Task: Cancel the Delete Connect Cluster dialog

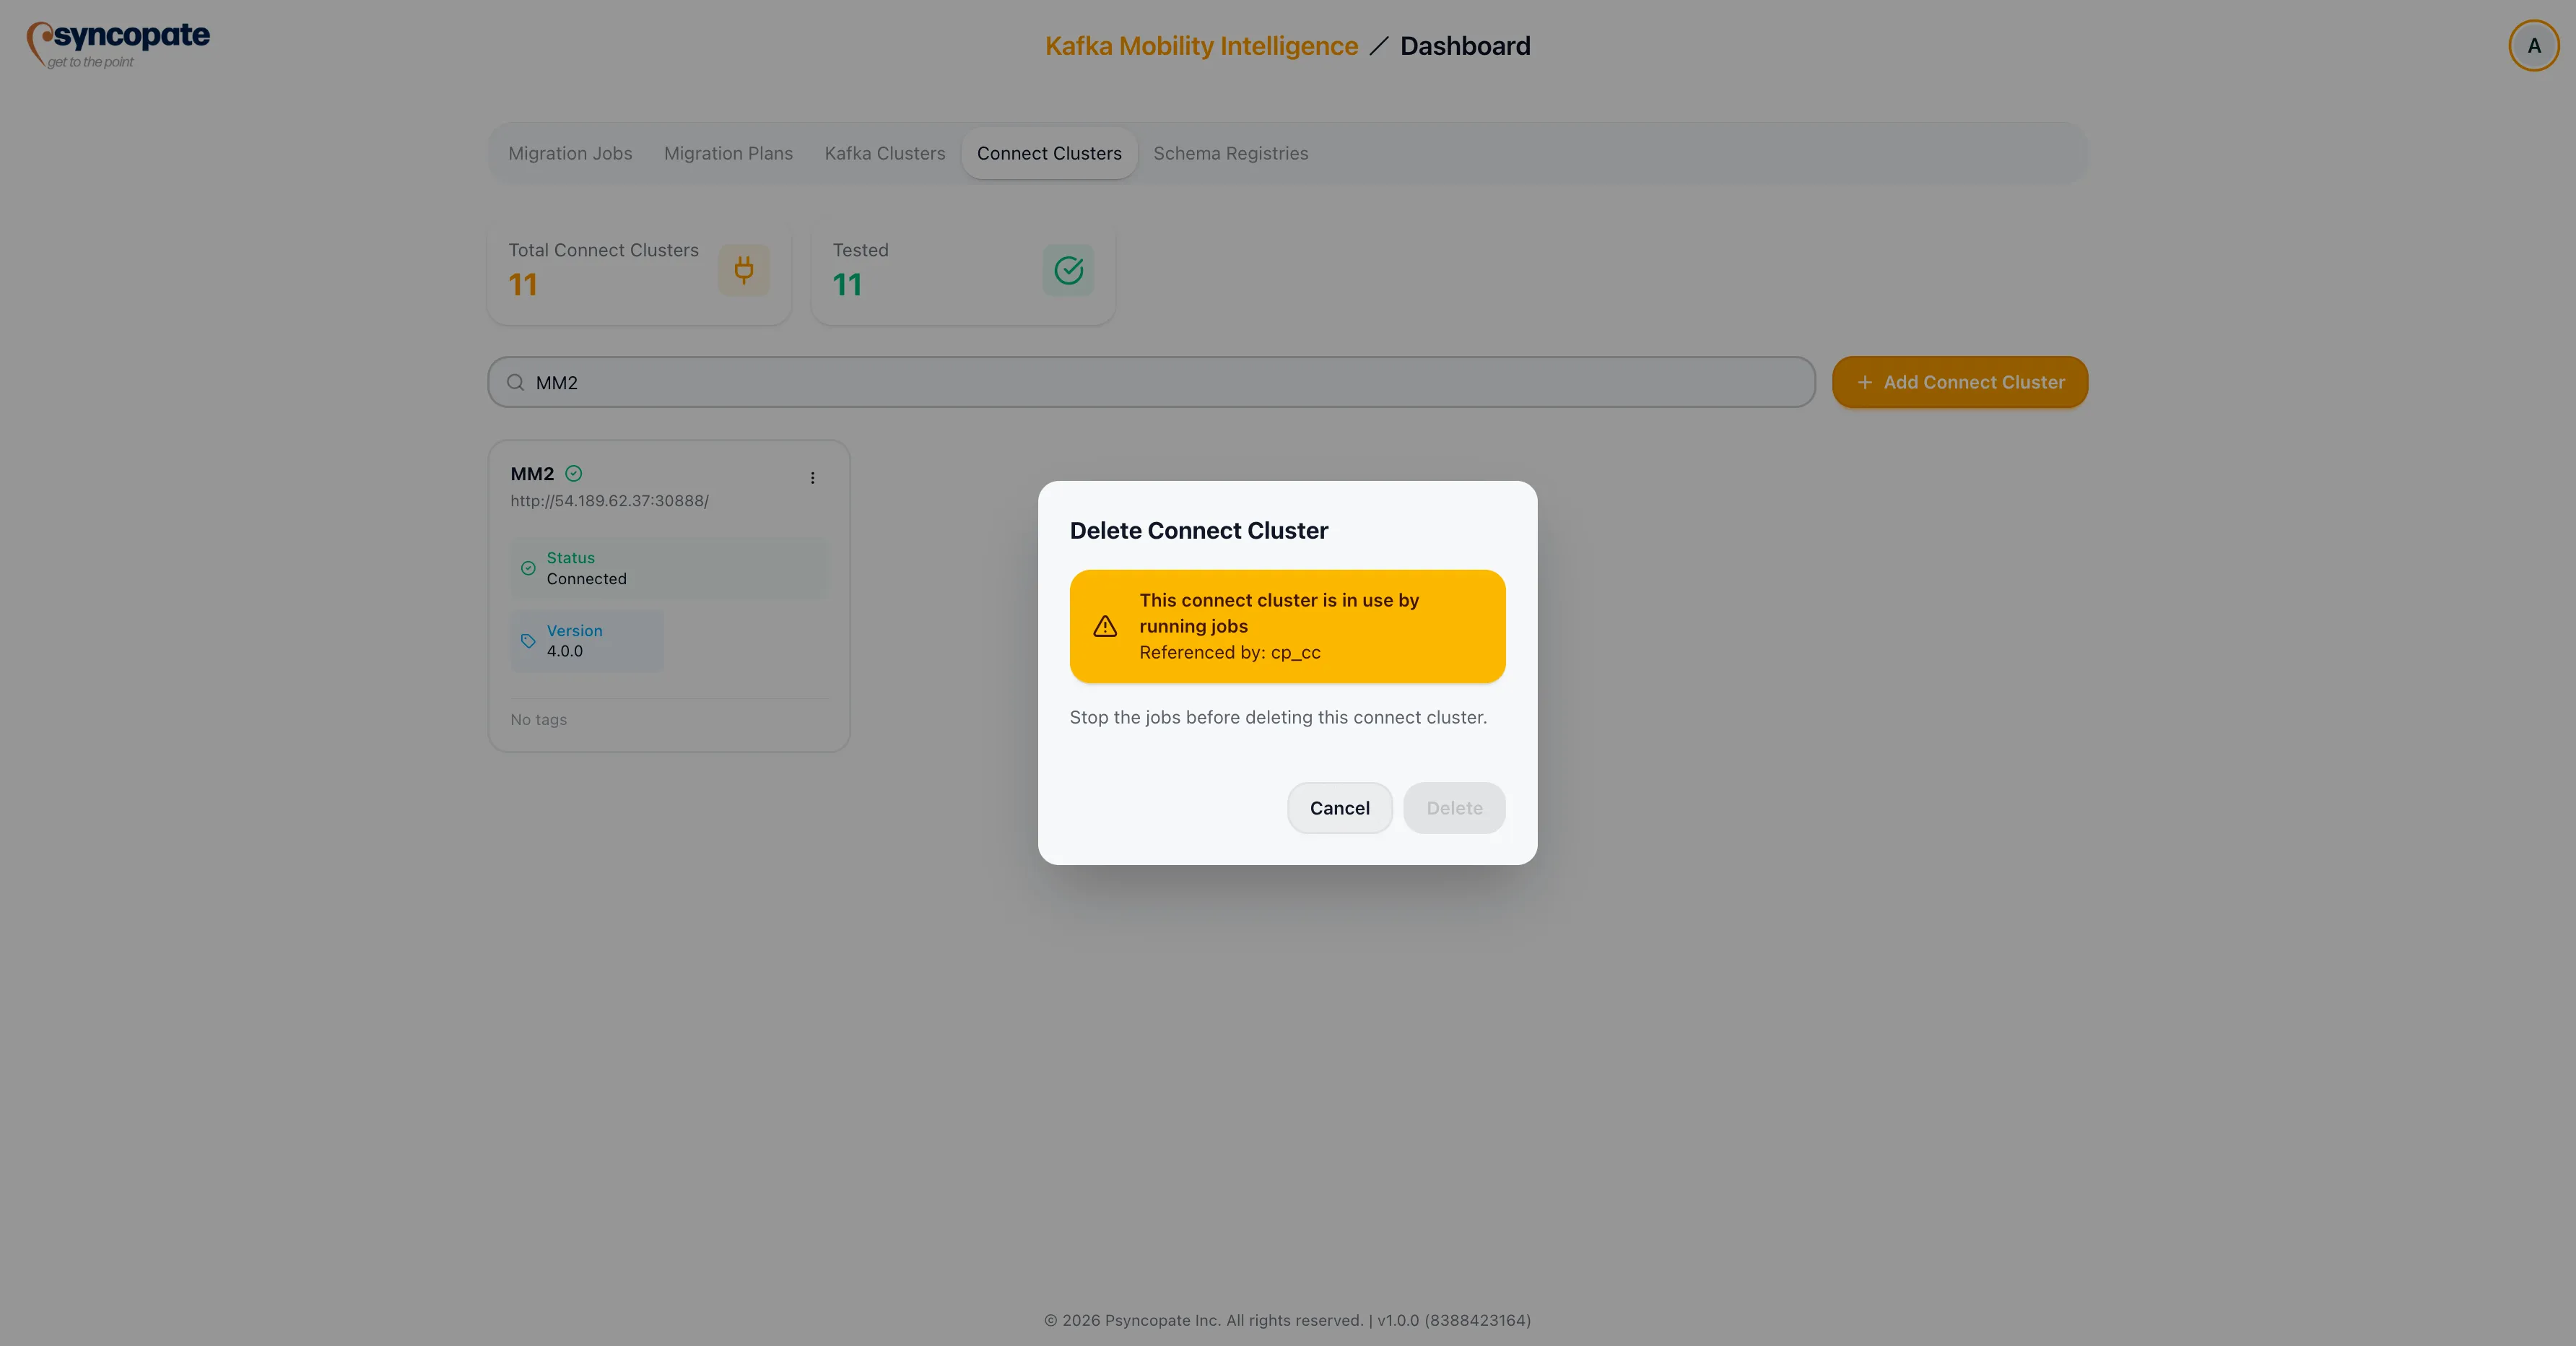Action: 1339,808
